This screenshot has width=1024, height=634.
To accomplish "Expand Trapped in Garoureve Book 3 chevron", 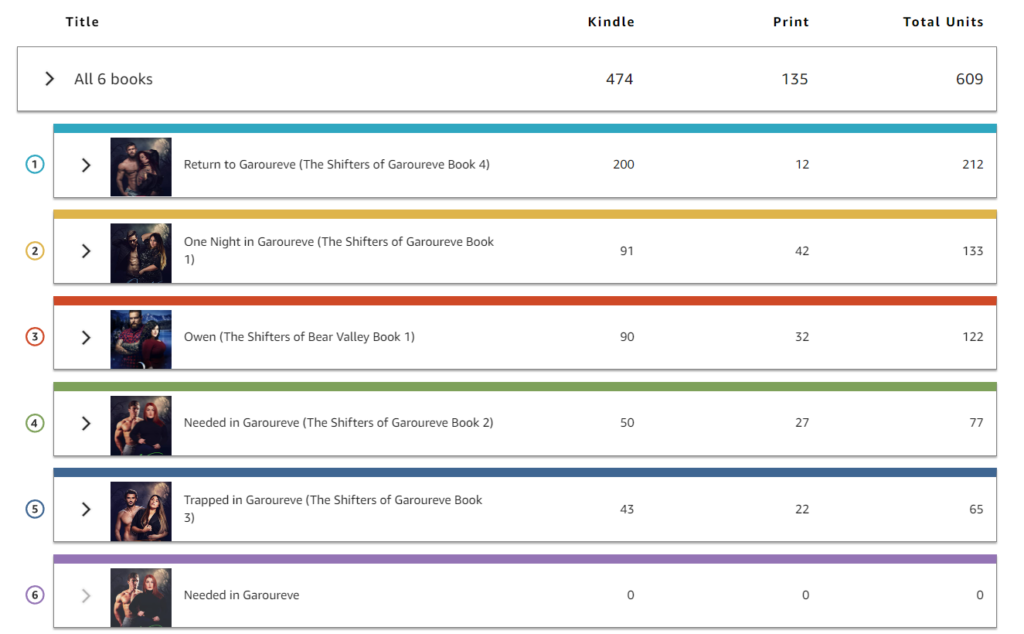I will pos(86,510).
